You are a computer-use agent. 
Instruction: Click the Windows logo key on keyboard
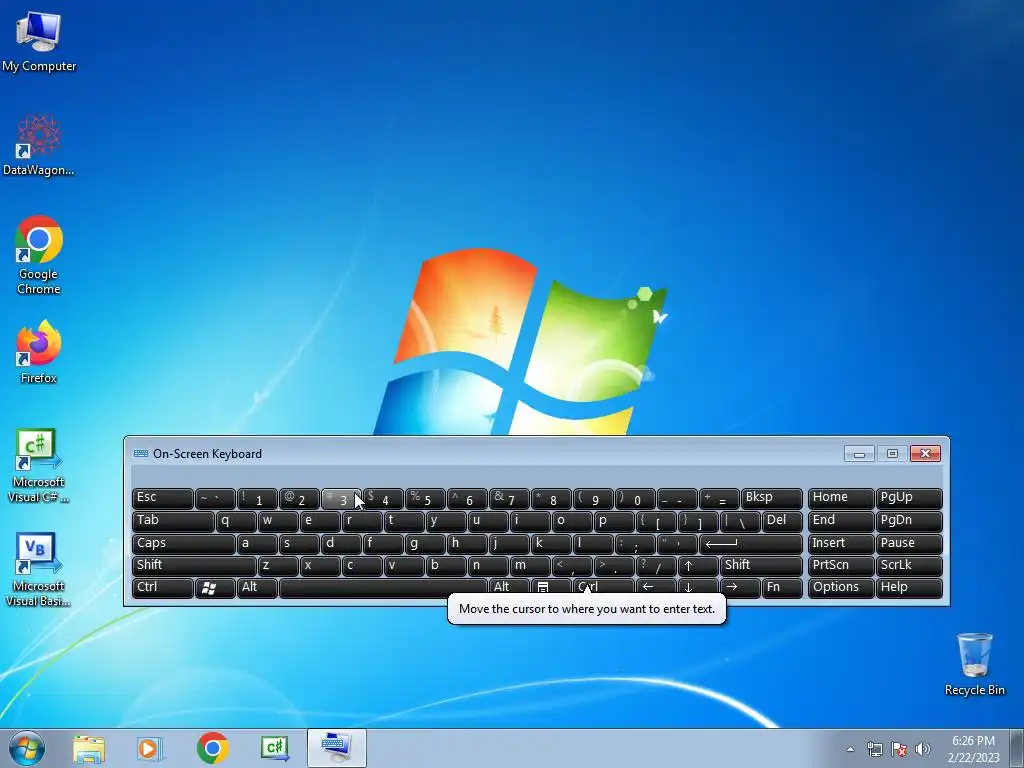(215, 587)
